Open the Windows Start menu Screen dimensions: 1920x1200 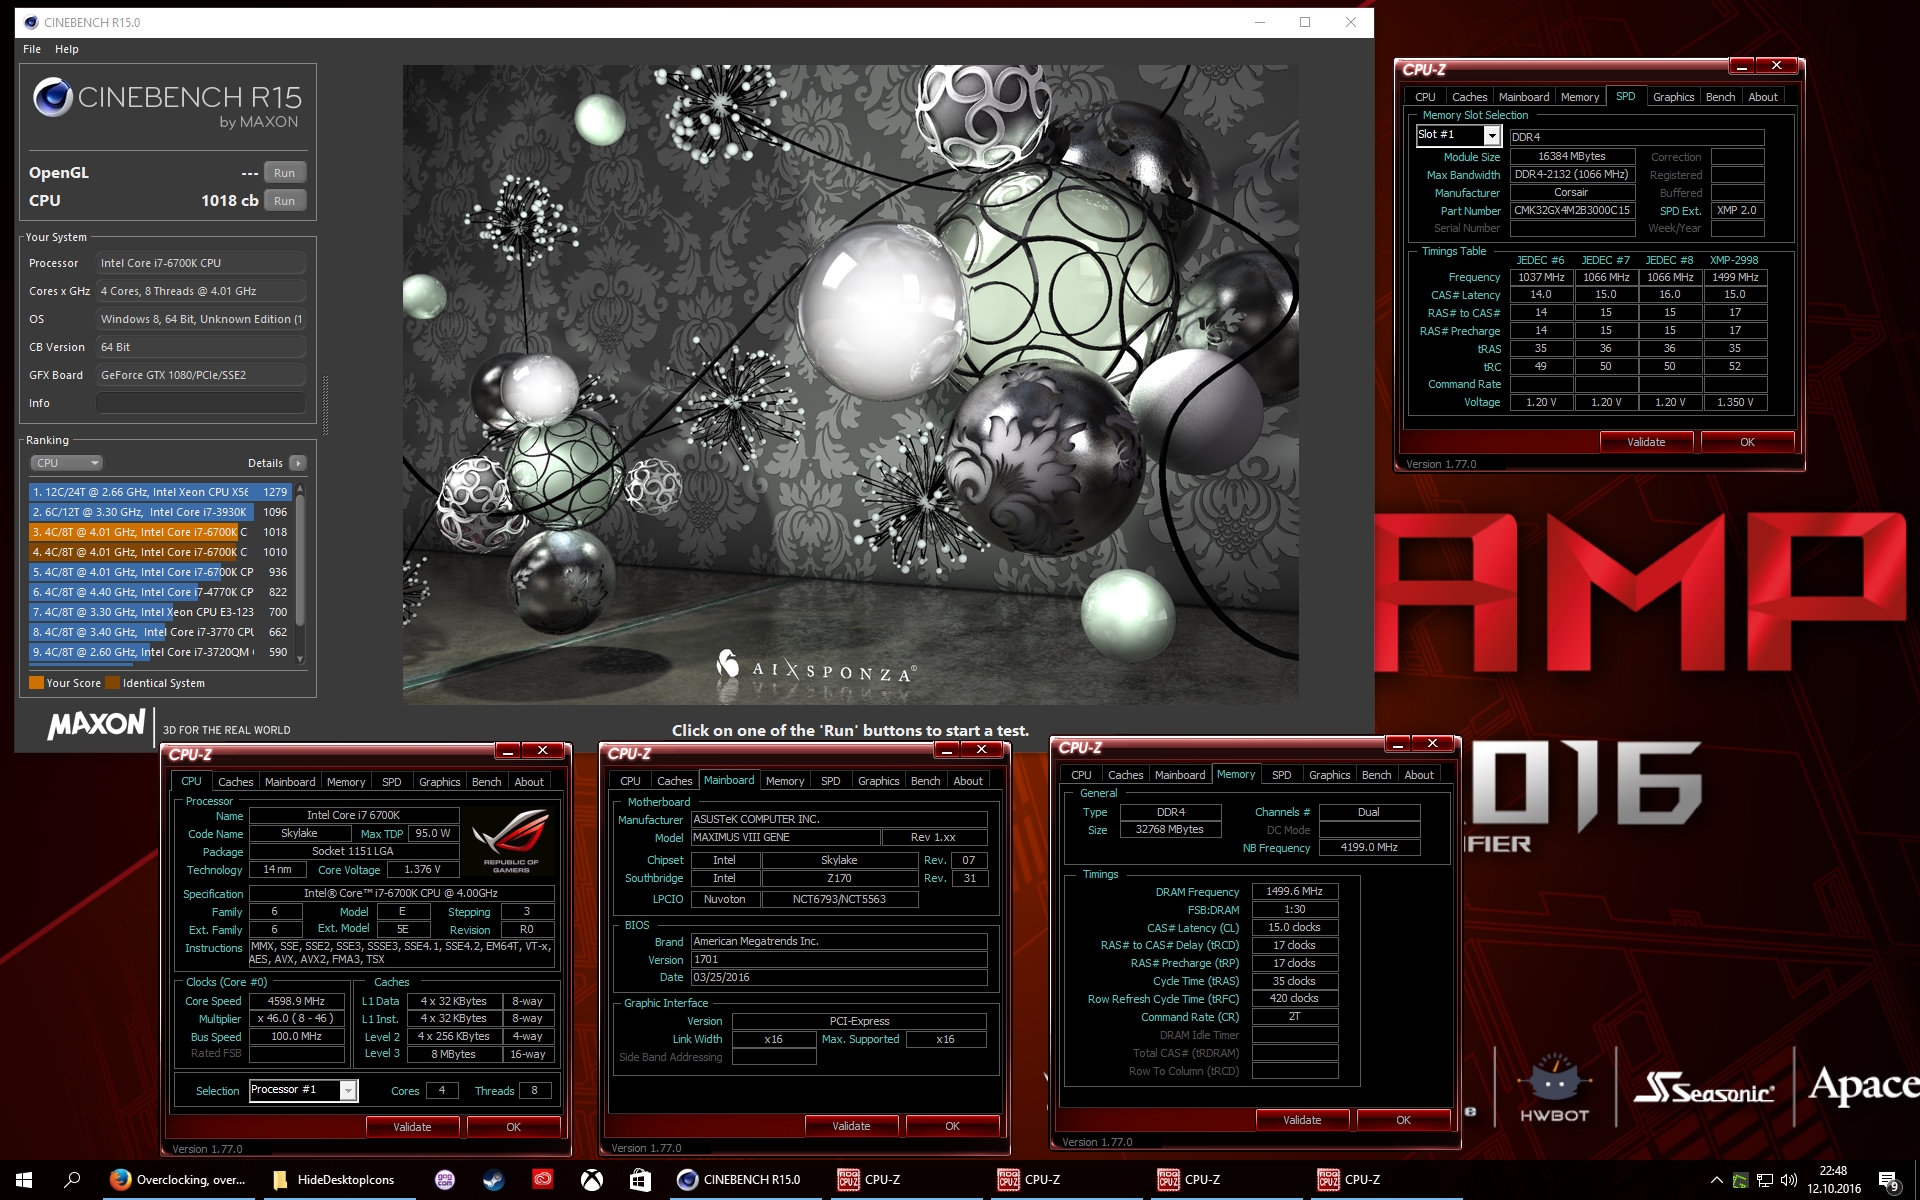pyautogui.click(x=24, y=1180)
